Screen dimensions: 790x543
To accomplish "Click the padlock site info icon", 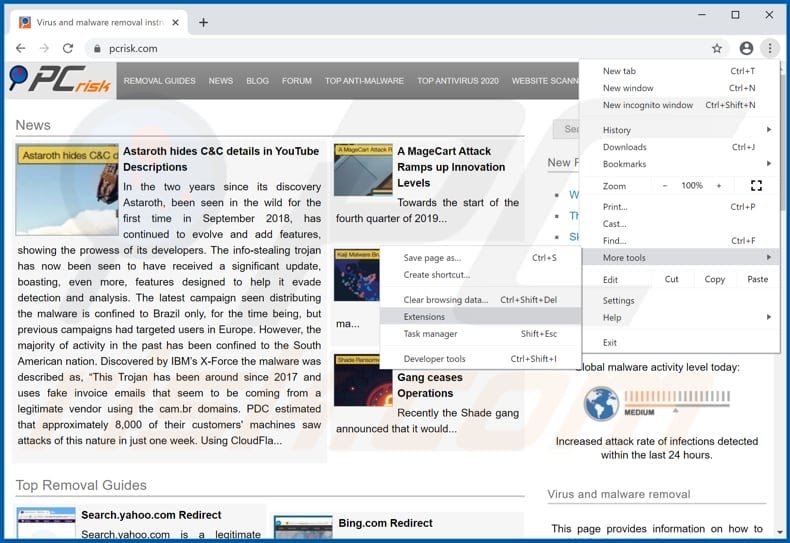I will tap(97, 48).
